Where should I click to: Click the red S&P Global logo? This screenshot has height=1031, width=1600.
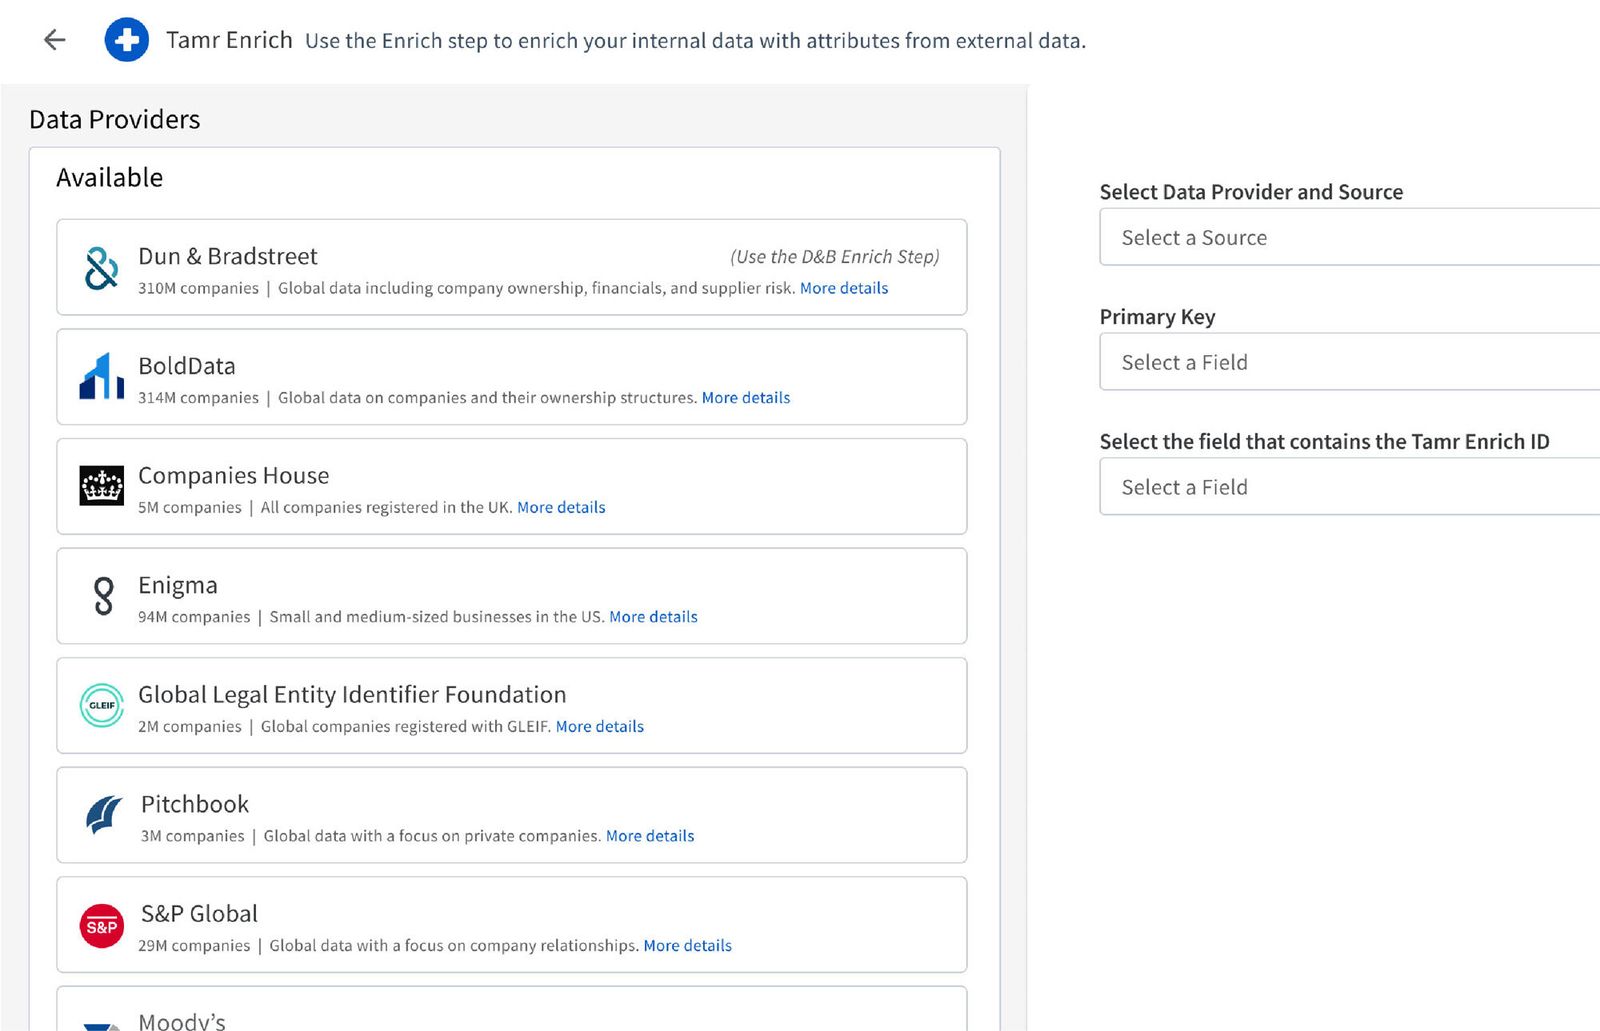tap(100, 926)
